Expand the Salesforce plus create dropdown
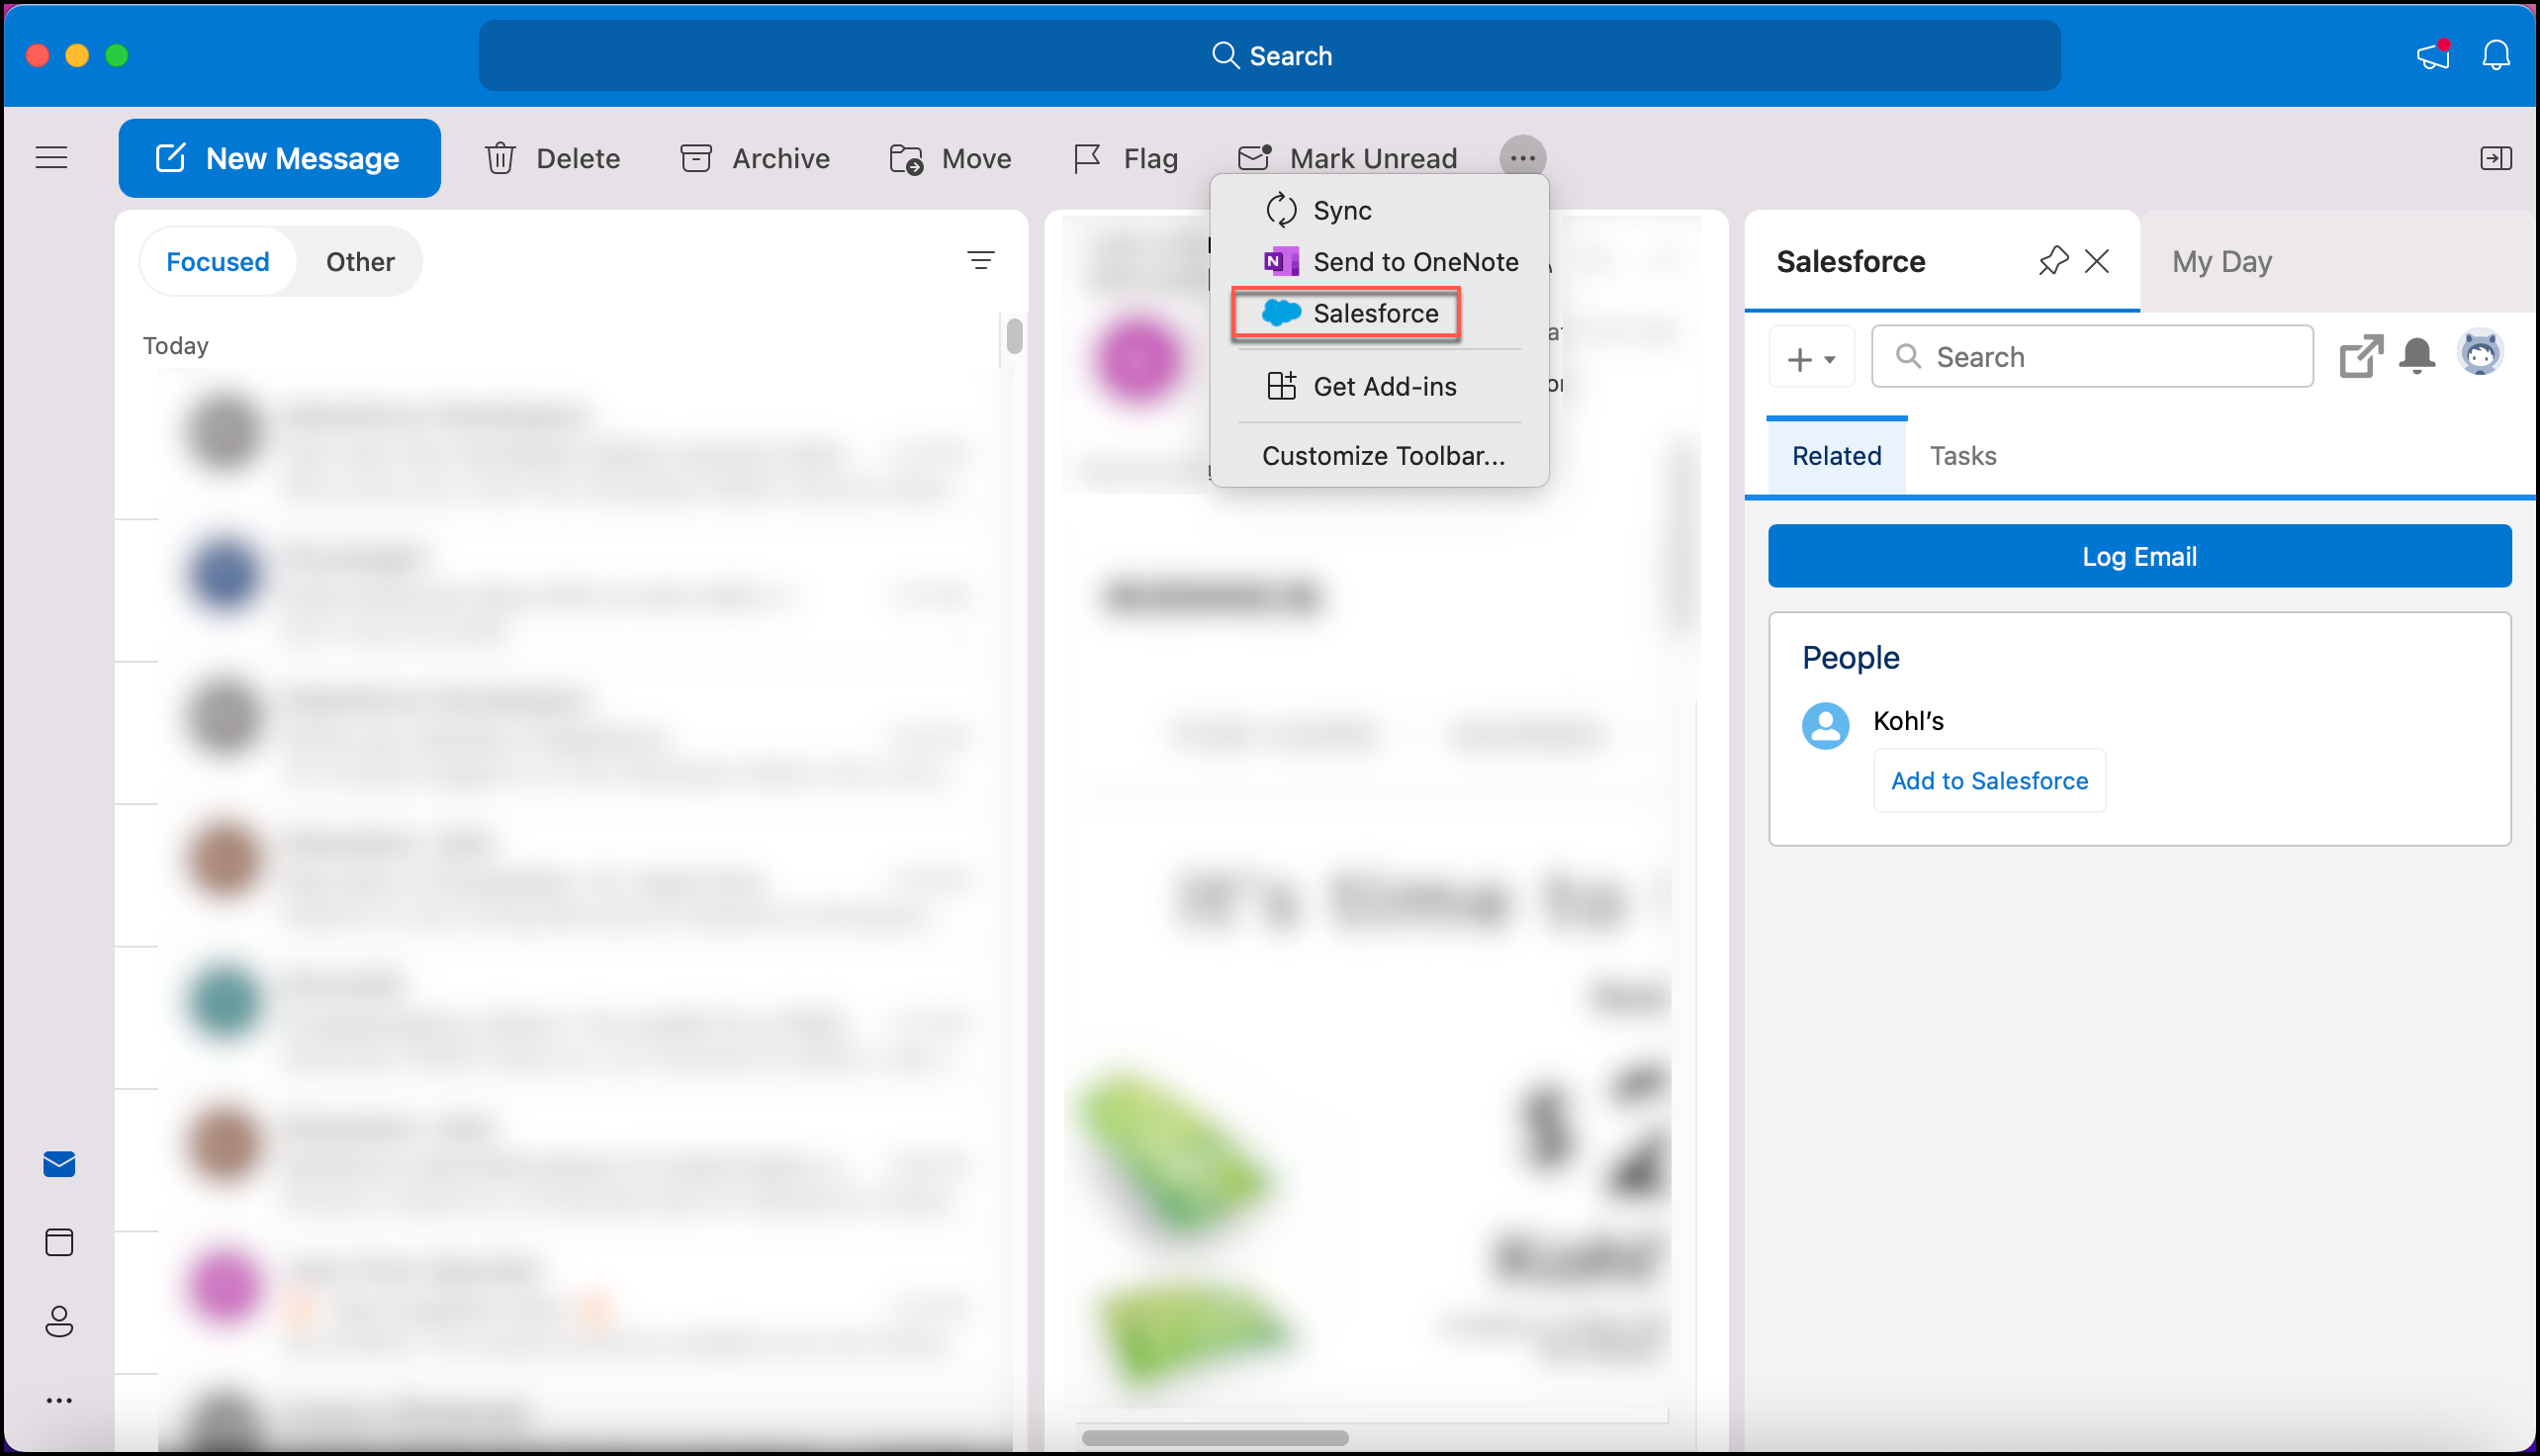2540x1456 pixels. pyautogui.click(x=1811, y=357)
